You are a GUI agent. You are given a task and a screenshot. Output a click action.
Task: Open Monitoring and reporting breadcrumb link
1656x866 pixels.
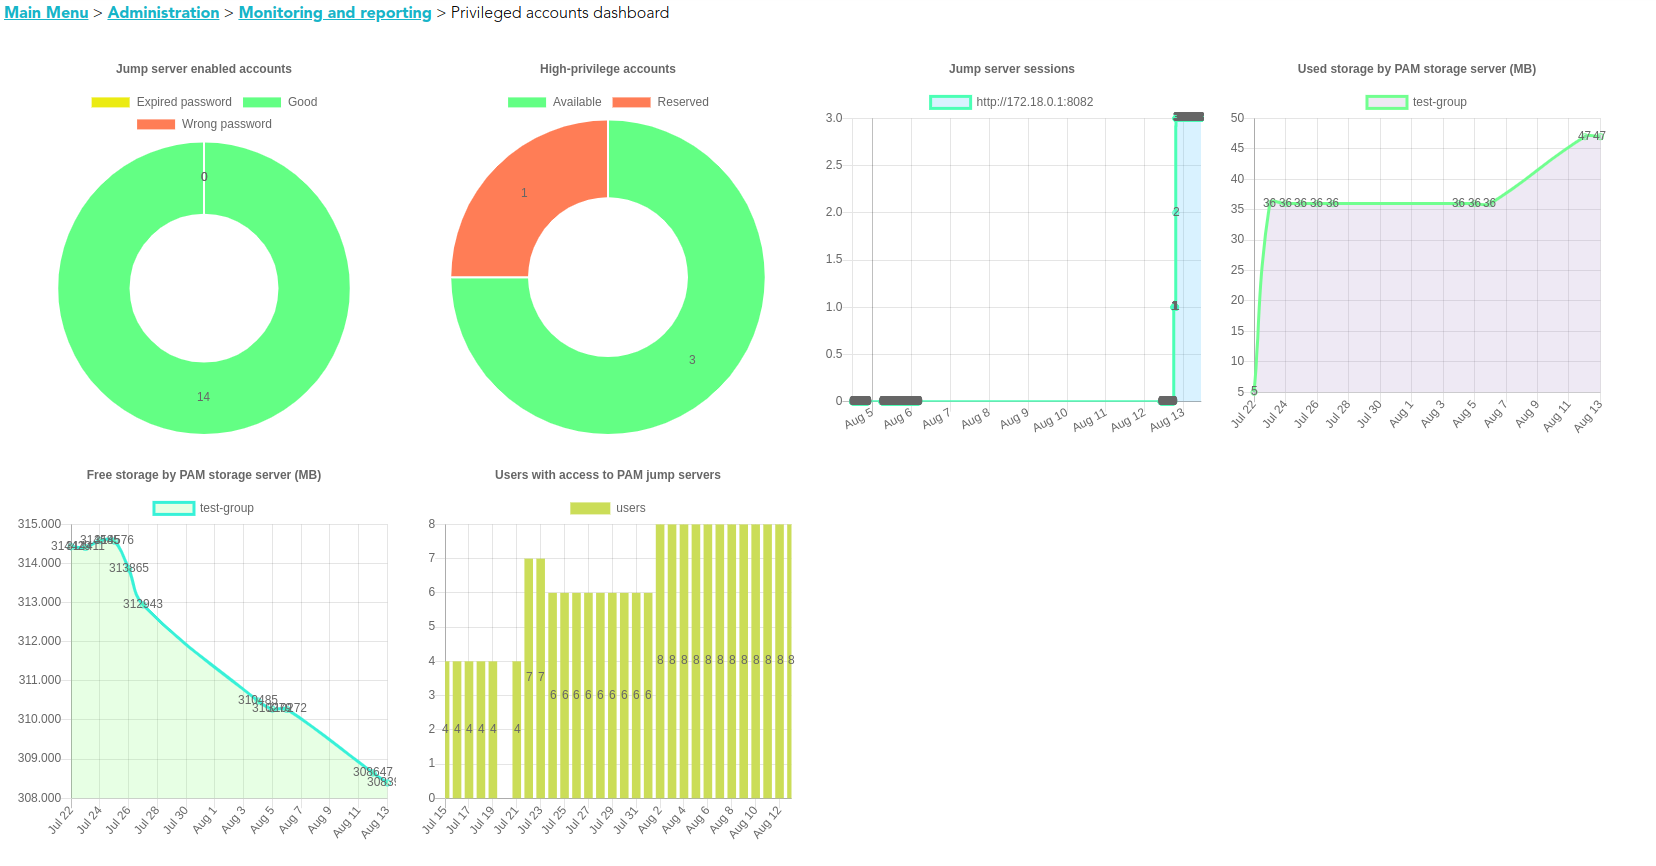pyautogui.click(x=335, y=13)
